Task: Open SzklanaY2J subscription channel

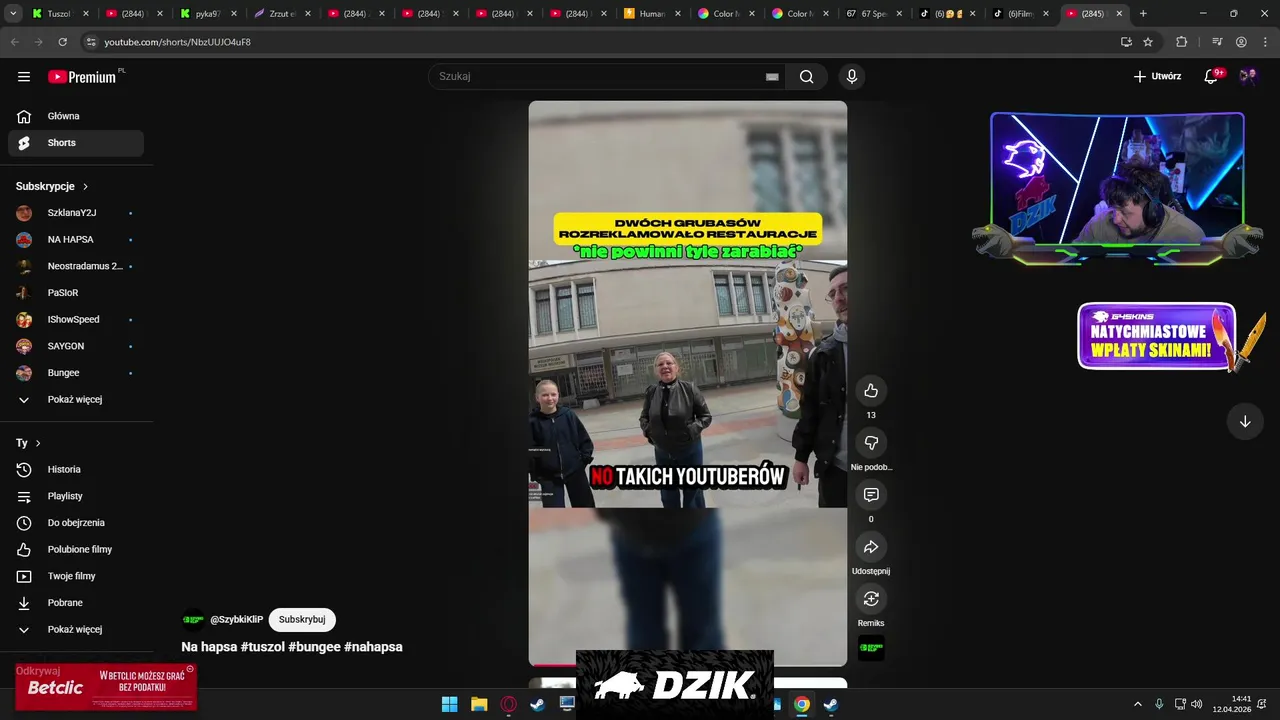Action: [76, 213]
